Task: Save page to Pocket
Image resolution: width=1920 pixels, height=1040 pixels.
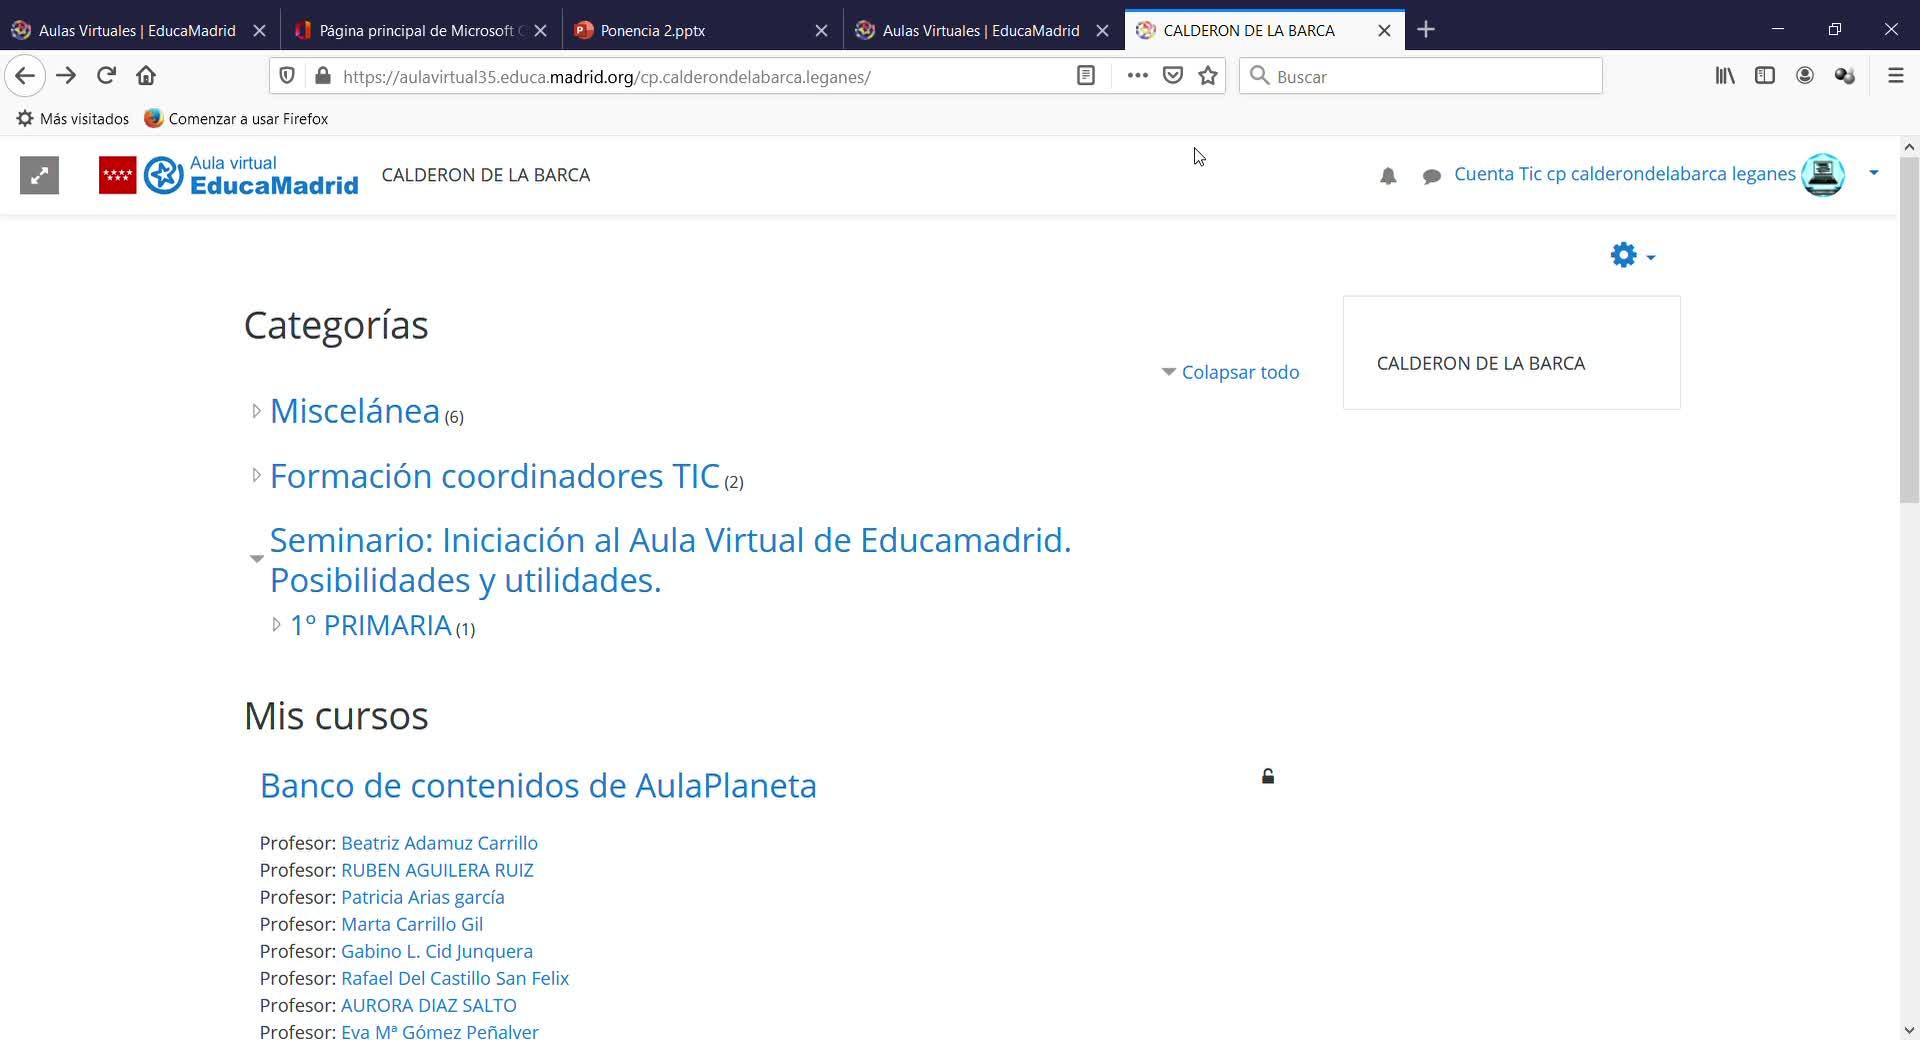Action: pos(1173,76)
